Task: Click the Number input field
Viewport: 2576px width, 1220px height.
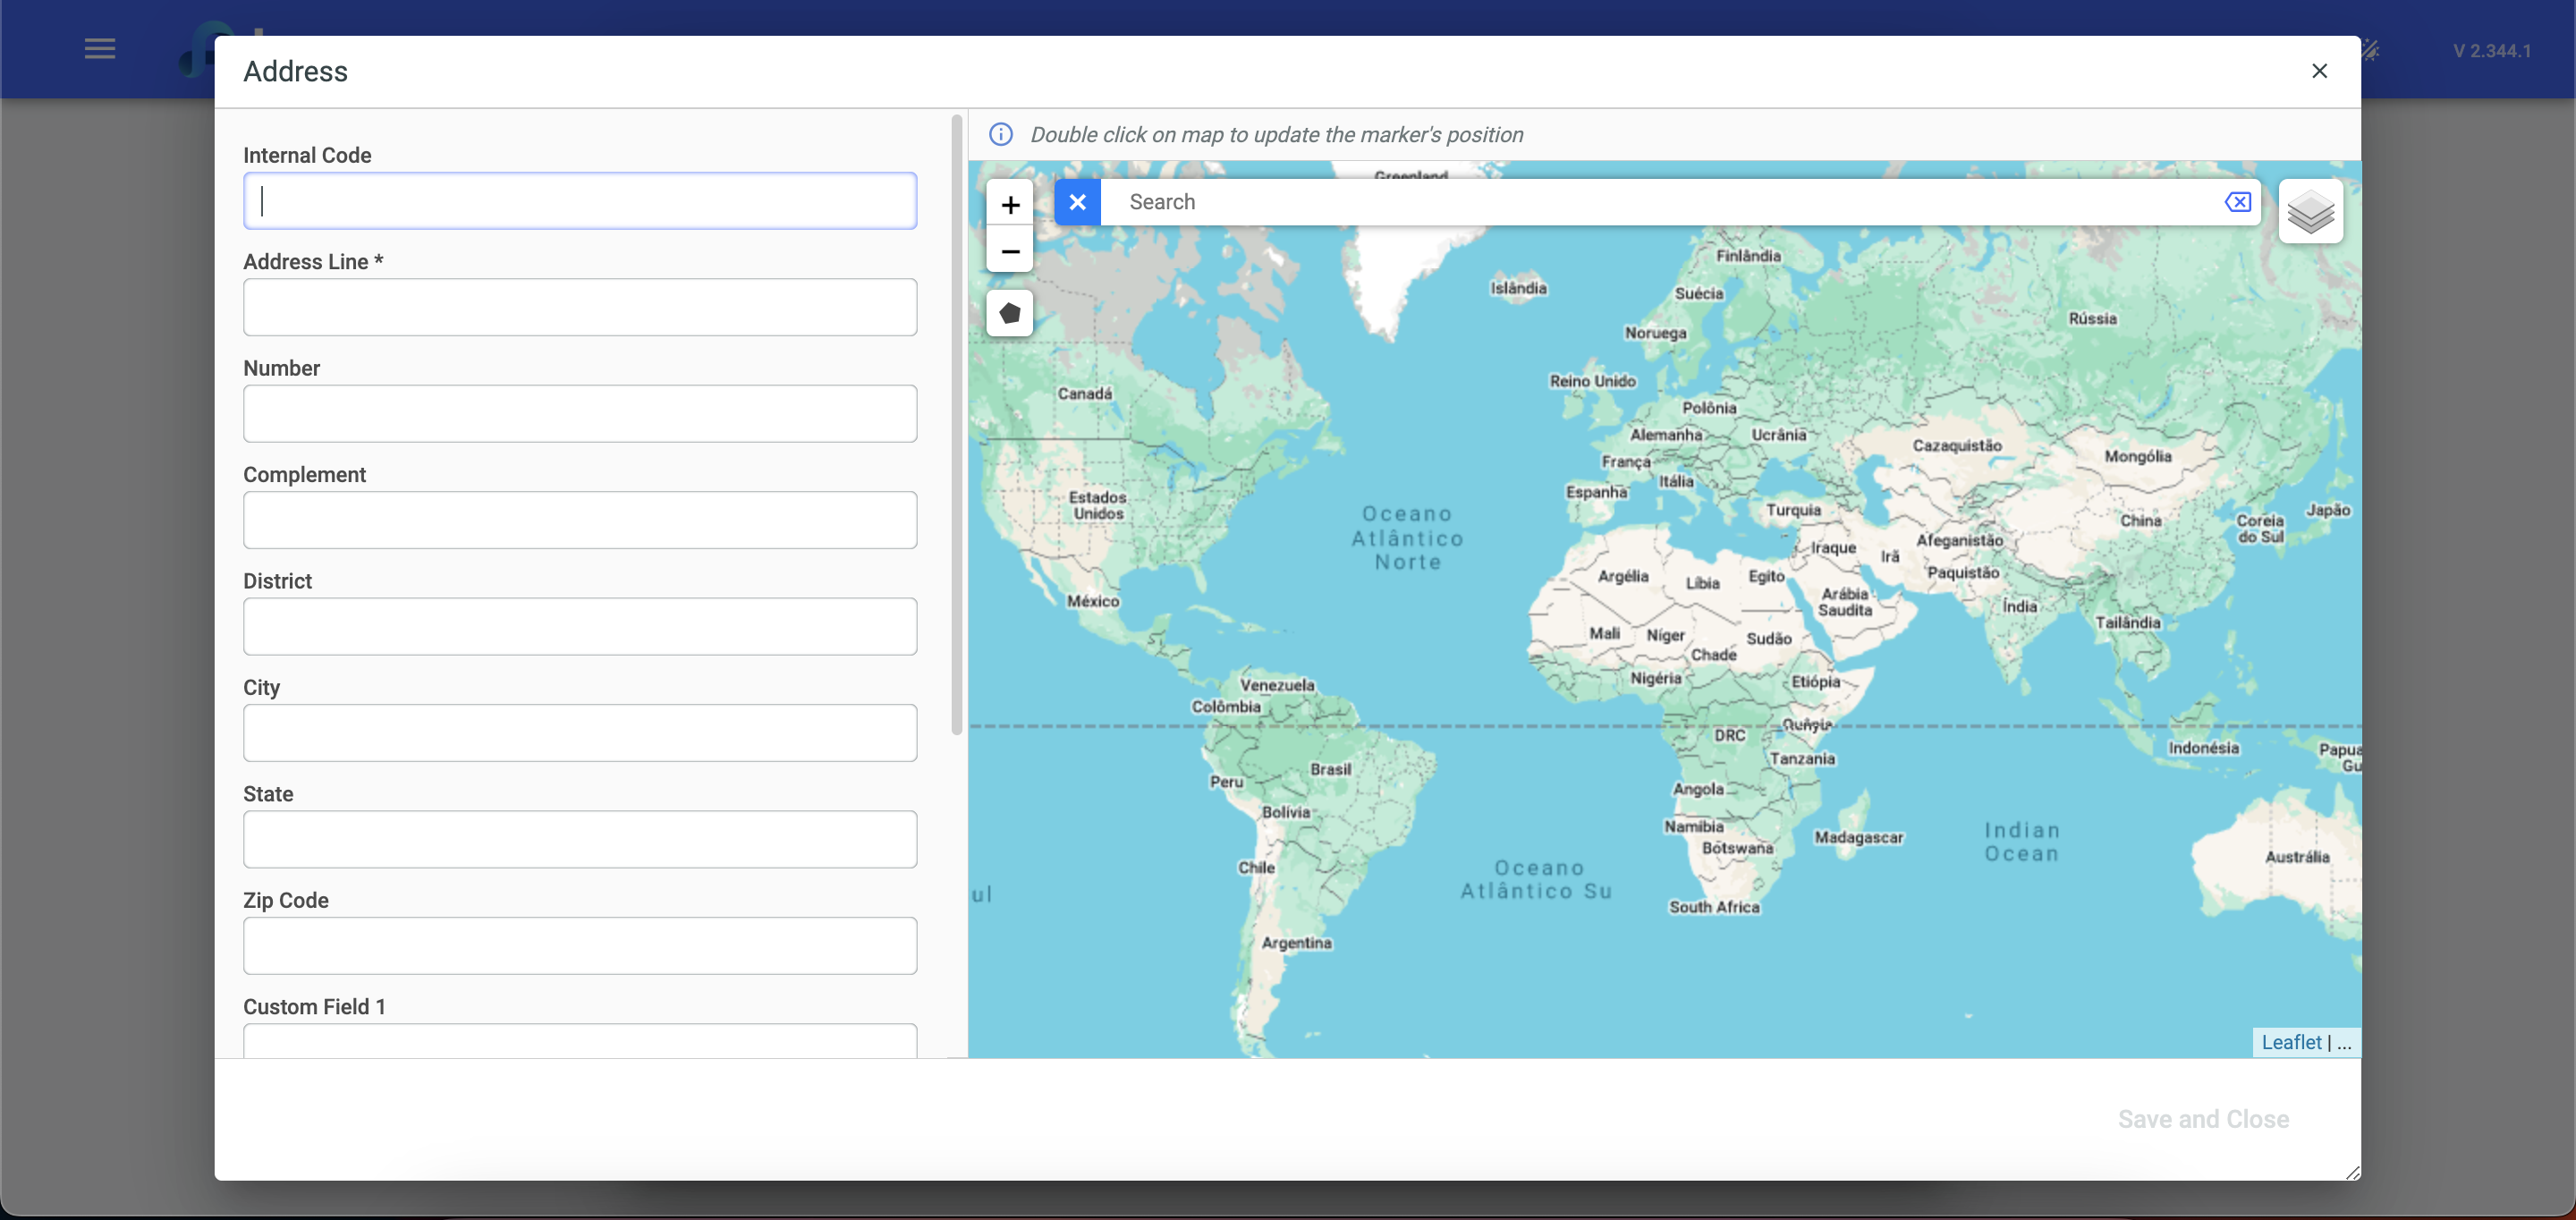Action: (x=580, y=414)
